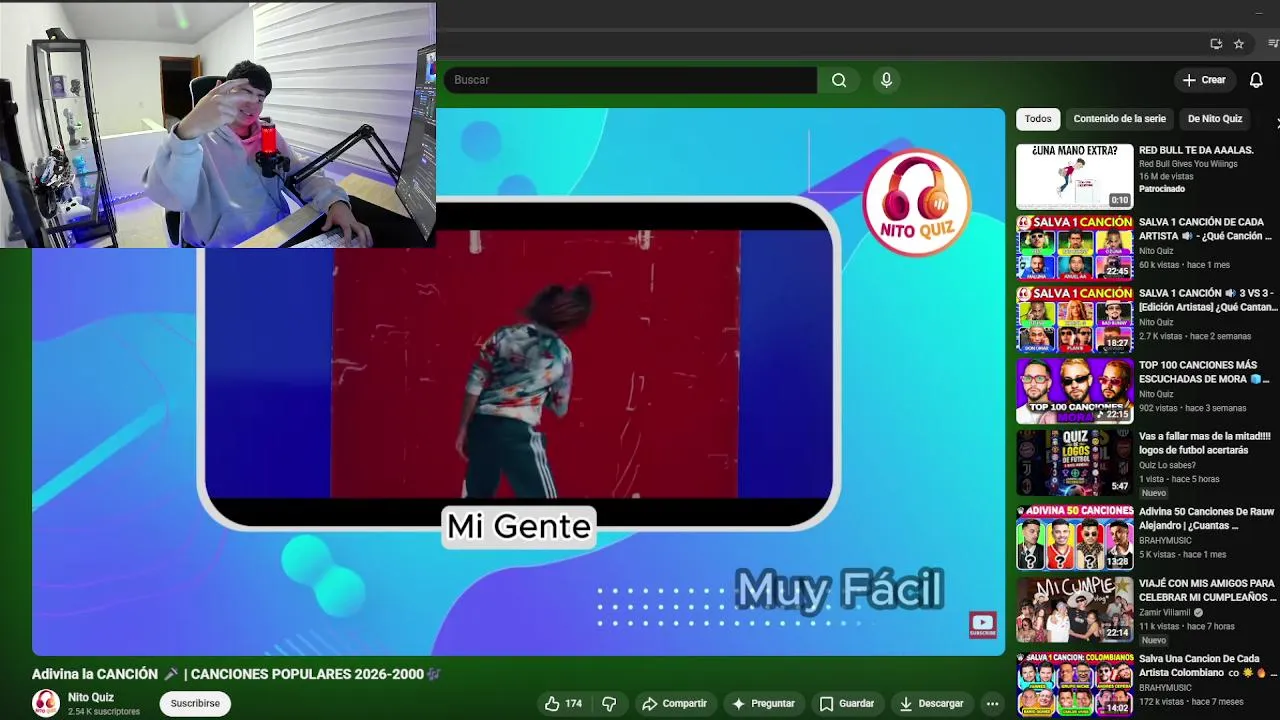Bookmark this page with star icon

[1239, 44]
